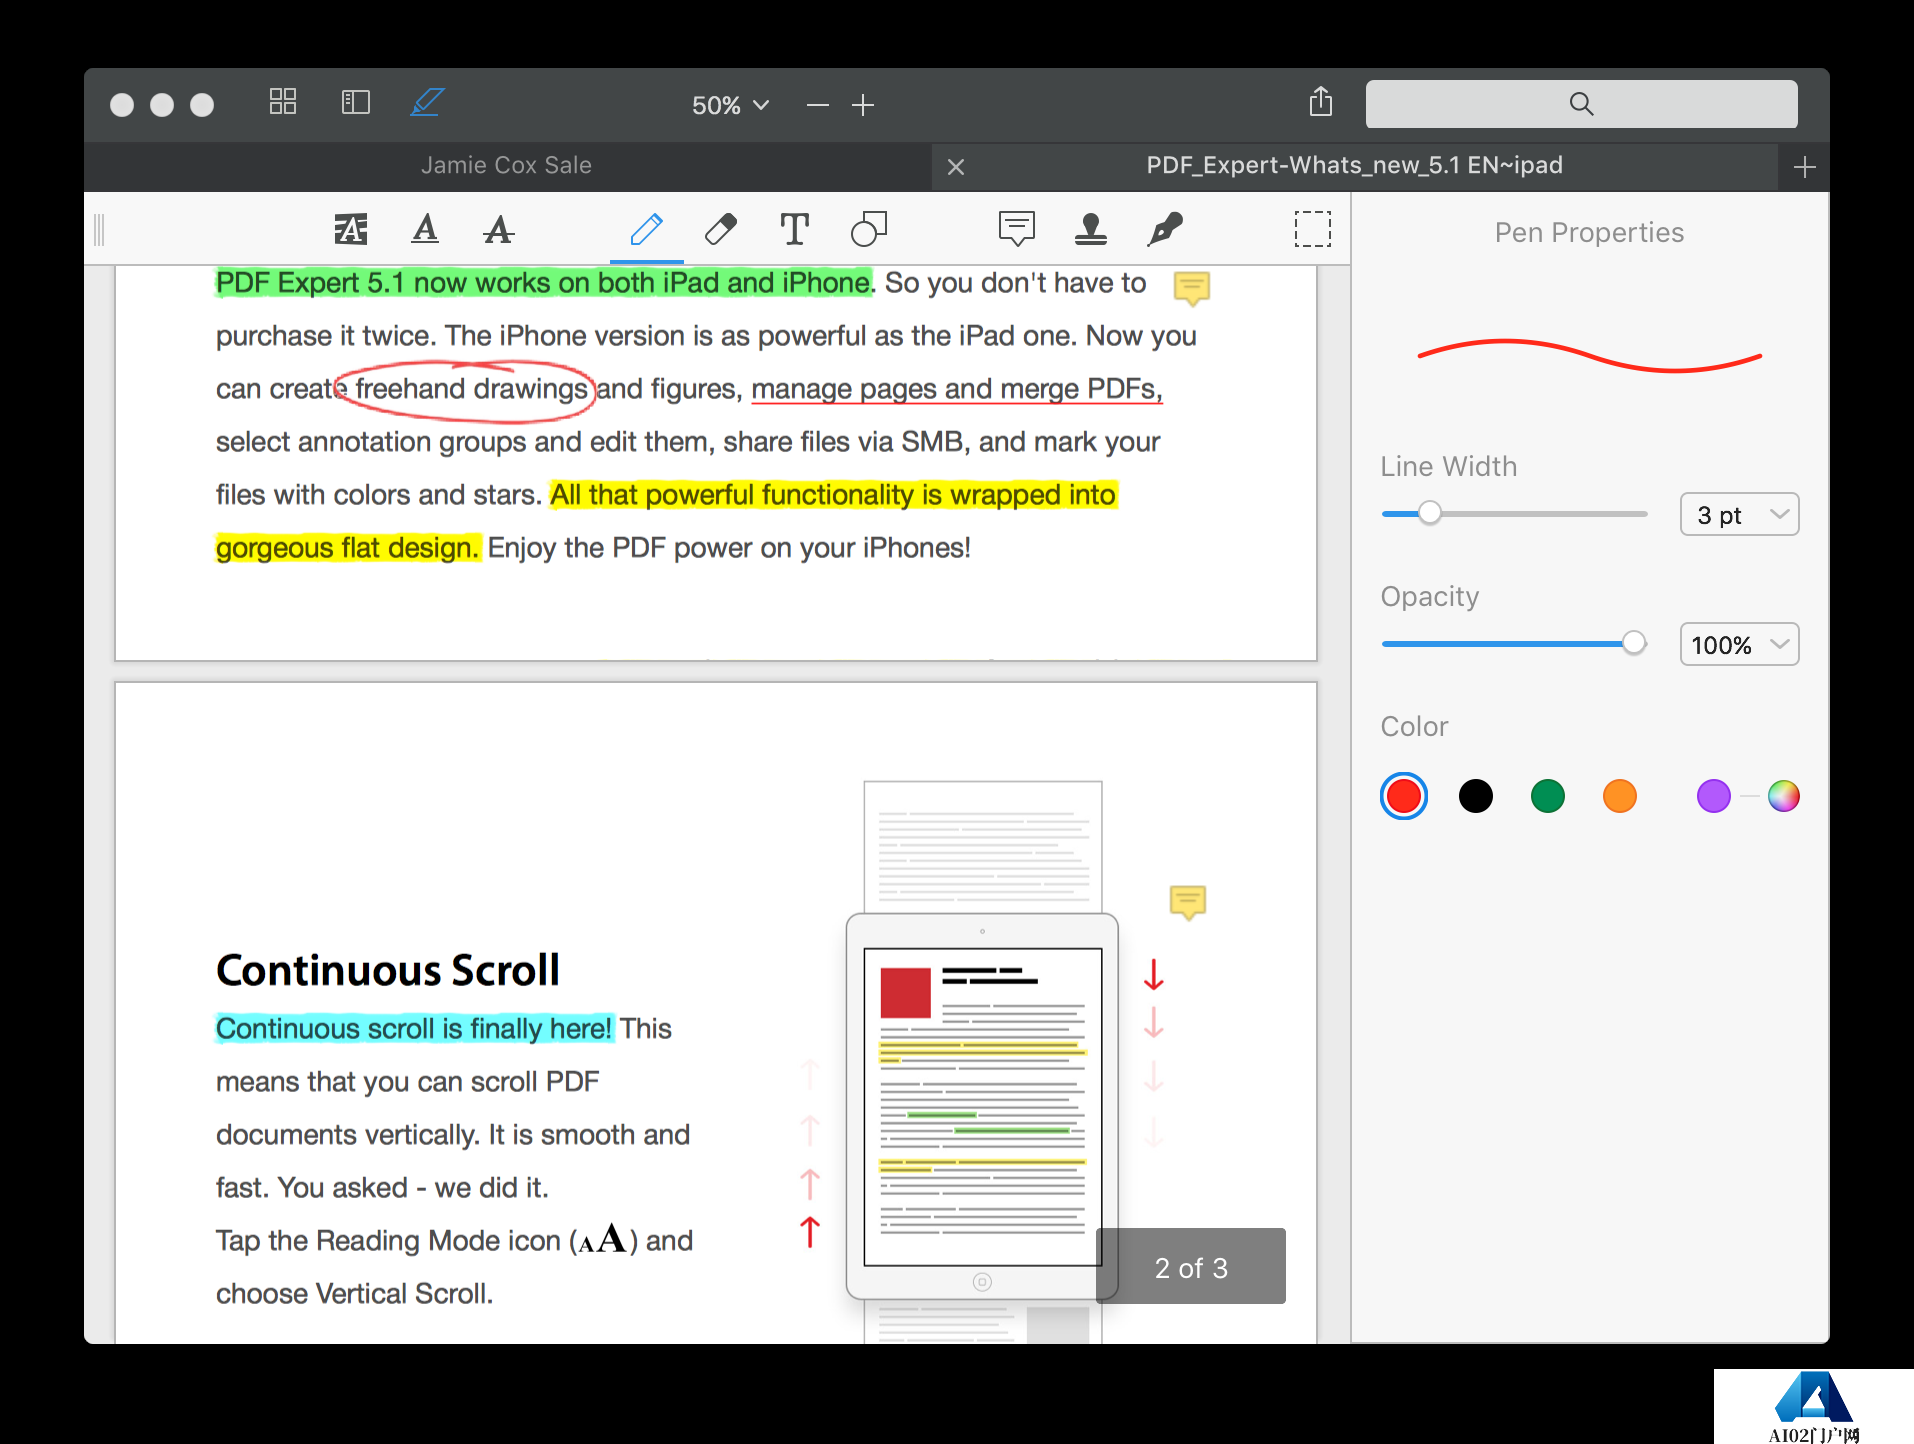This screenshot has height=1444, width=1914.
Task: Close the PDF_Expert-Whats_new tab
Action: (x=956, y=167)
